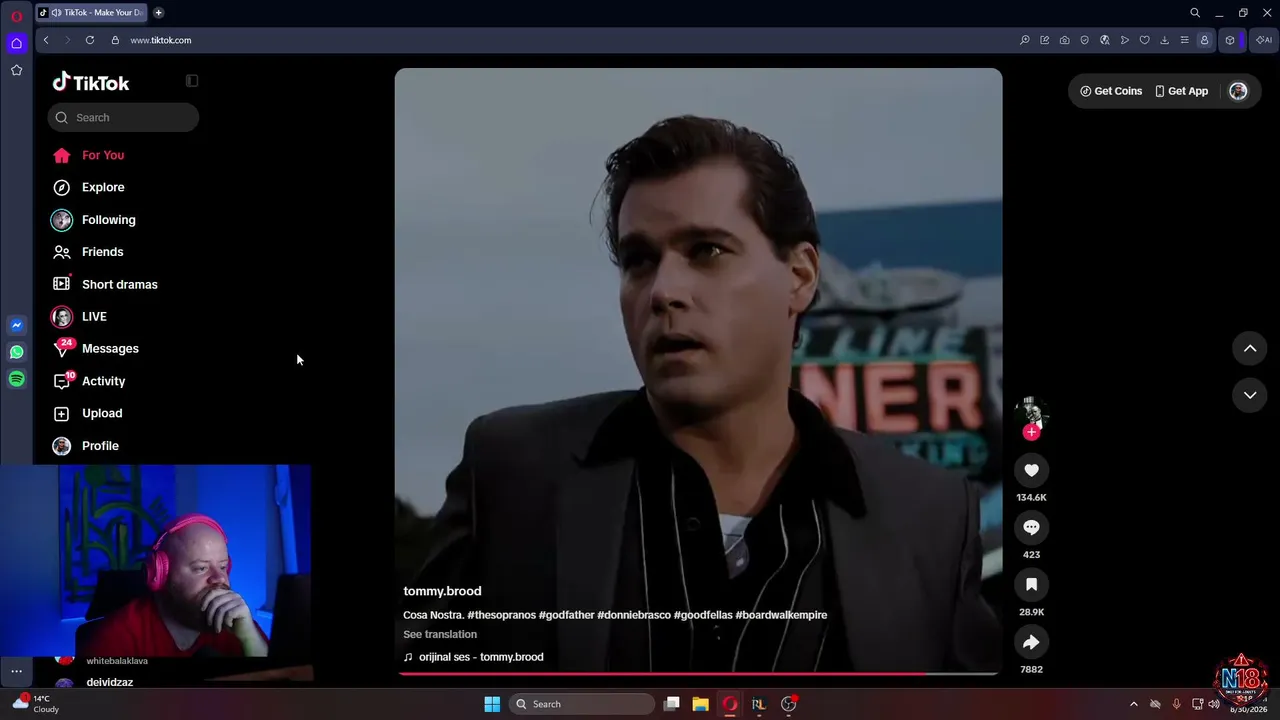Go to previous video with up chevron
This screenshot has width=1280, height=720.
click(x=1250, y=348)
